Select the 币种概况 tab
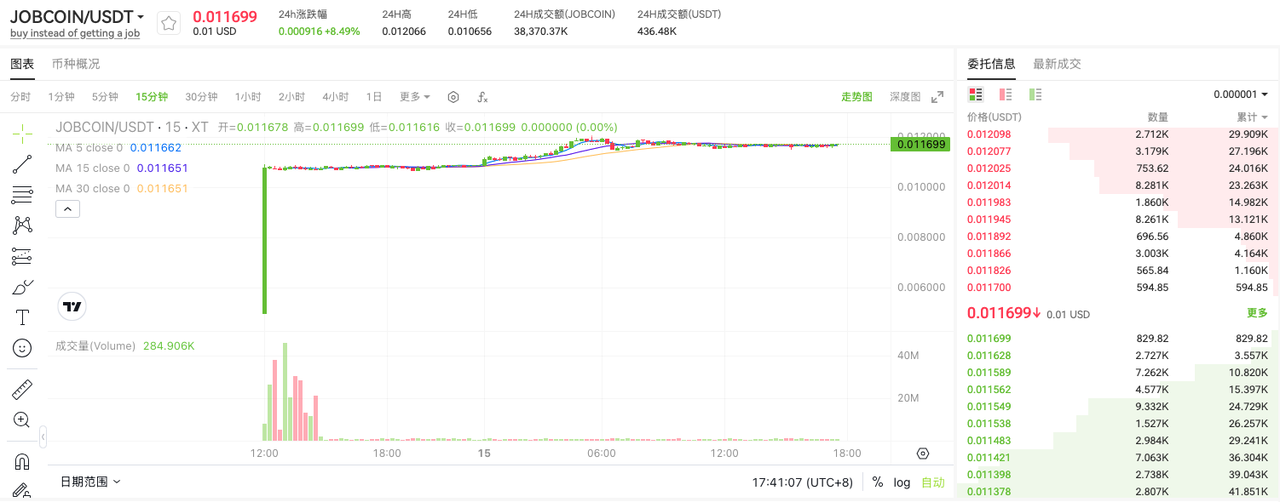The width and height of the screenshot is (1280, 502). [x=76, y=64]
